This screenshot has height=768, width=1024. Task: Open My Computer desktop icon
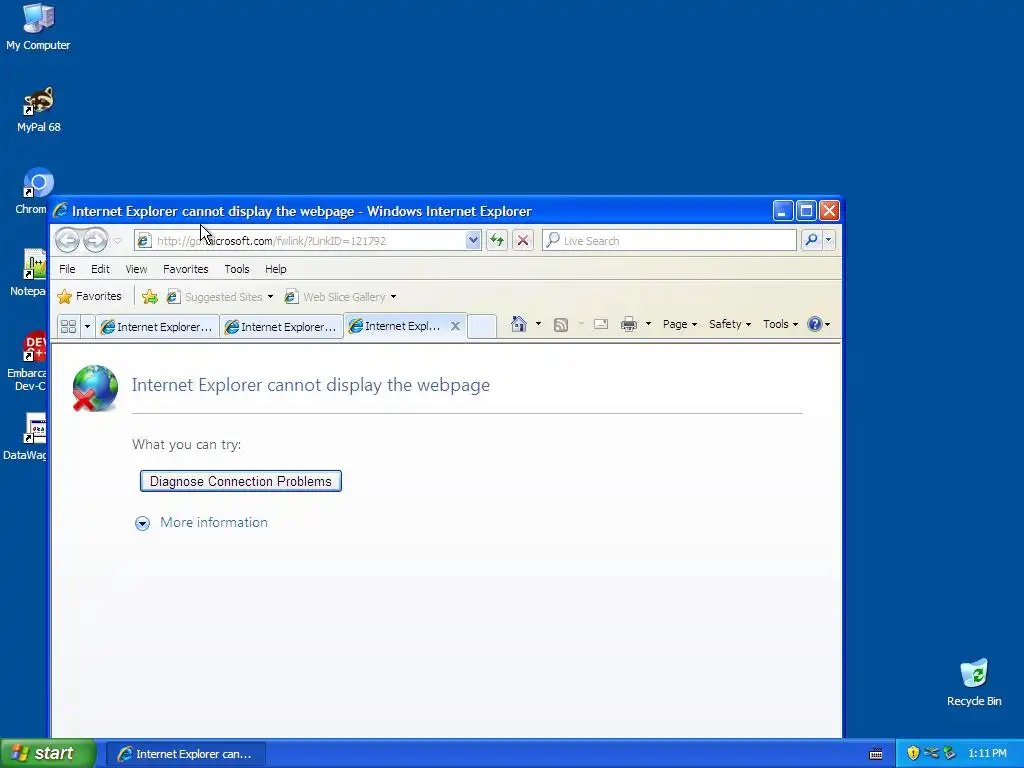(38, 27)
